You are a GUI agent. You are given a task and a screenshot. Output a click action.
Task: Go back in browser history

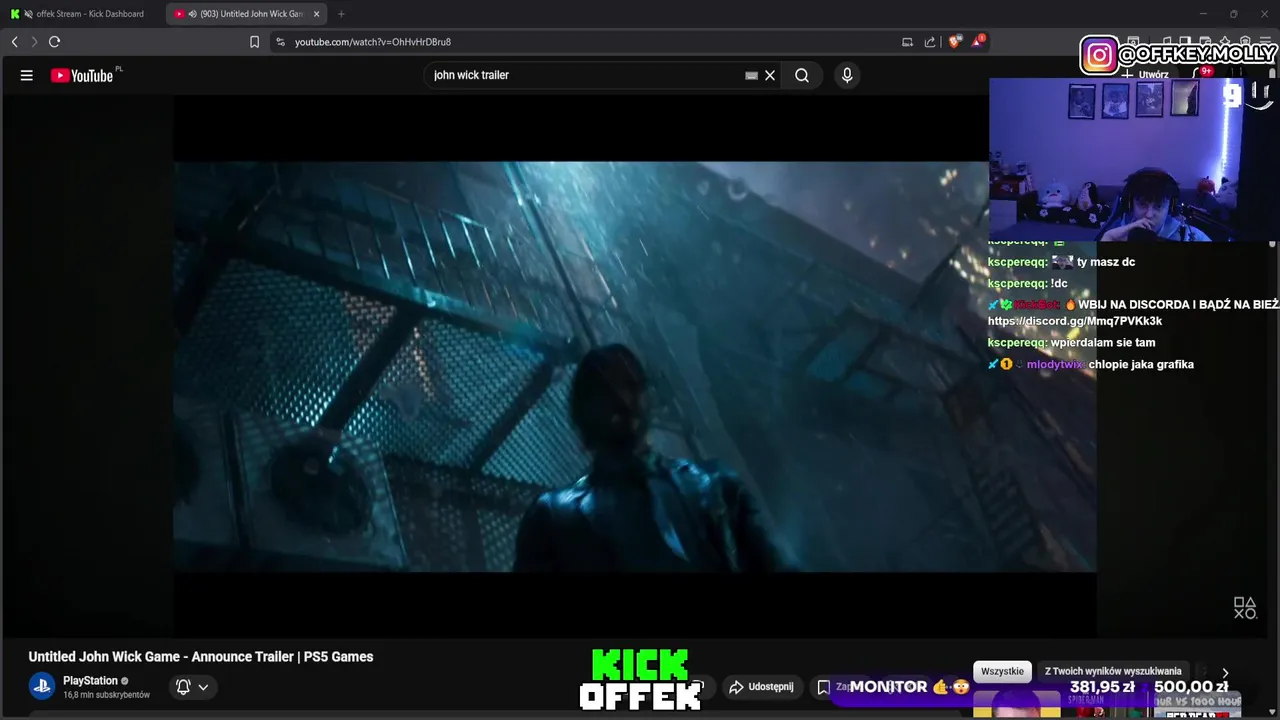point(14,42)
